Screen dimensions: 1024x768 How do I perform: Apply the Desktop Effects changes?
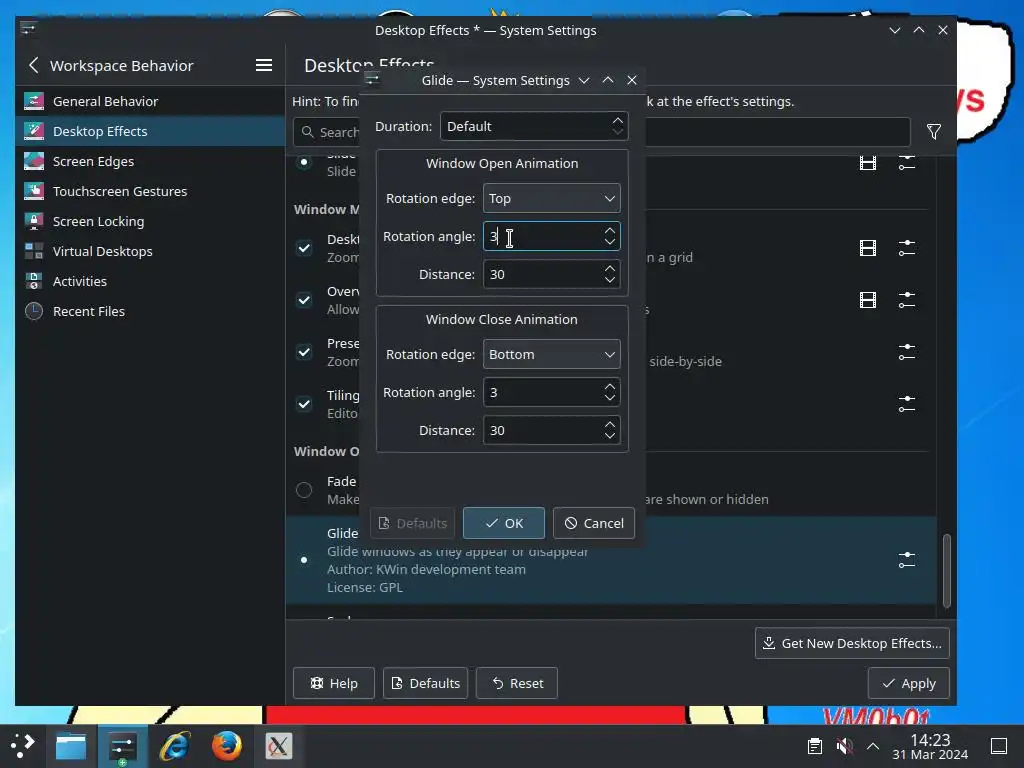click(908, 683)
